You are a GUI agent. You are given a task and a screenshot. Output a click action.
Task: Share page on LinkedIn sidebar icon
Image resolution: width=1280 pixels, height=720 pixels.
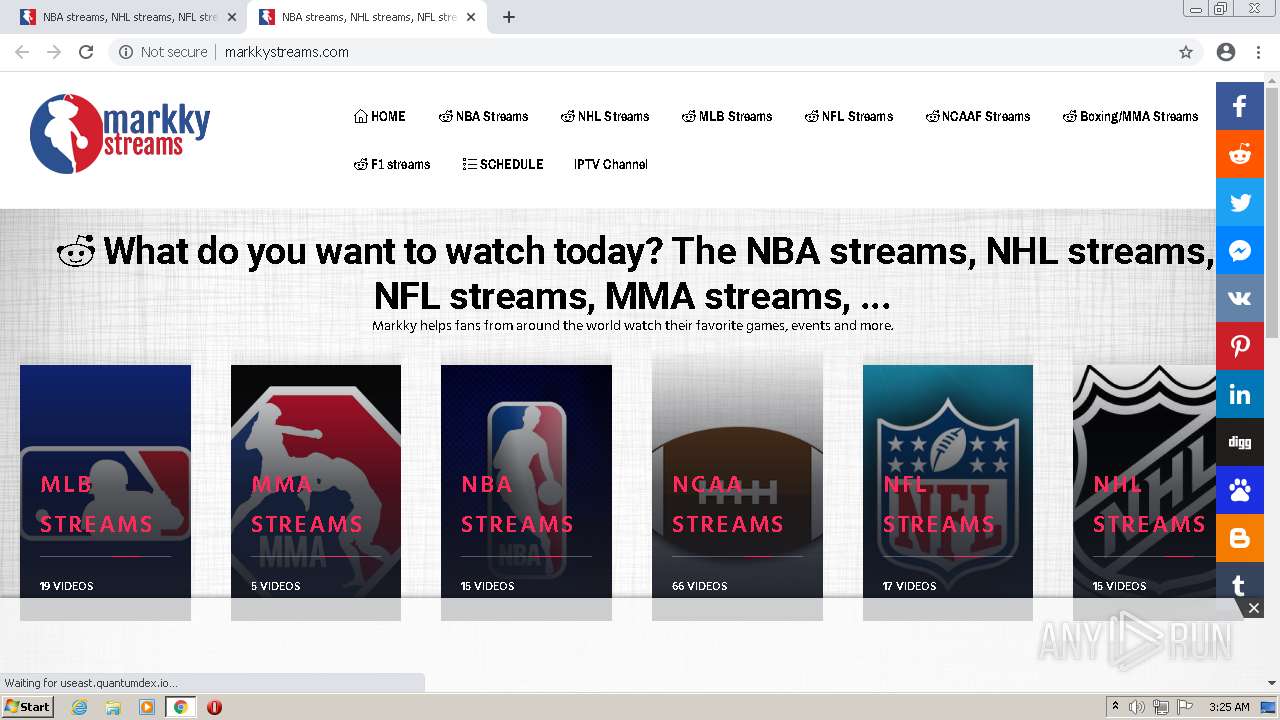coord(1240,394)
